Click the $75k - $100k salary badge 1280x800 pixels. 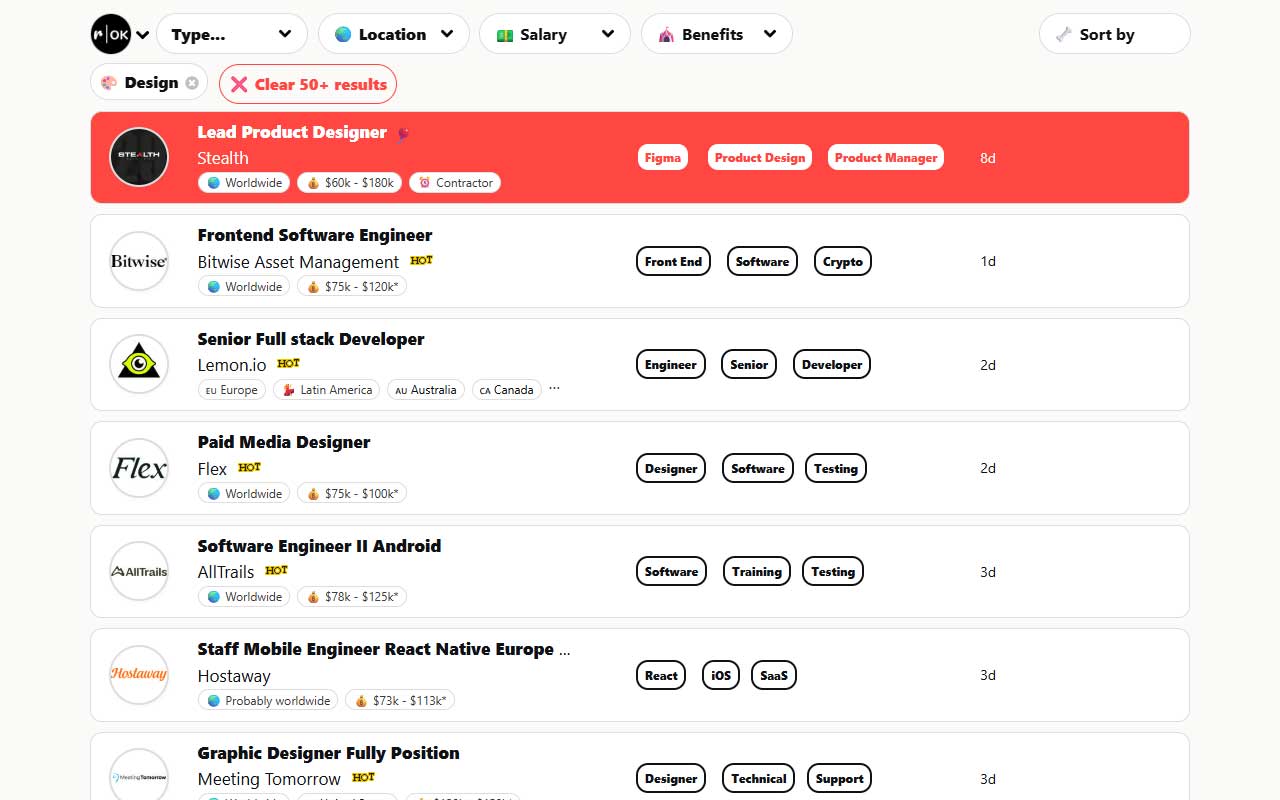(352, 493)
